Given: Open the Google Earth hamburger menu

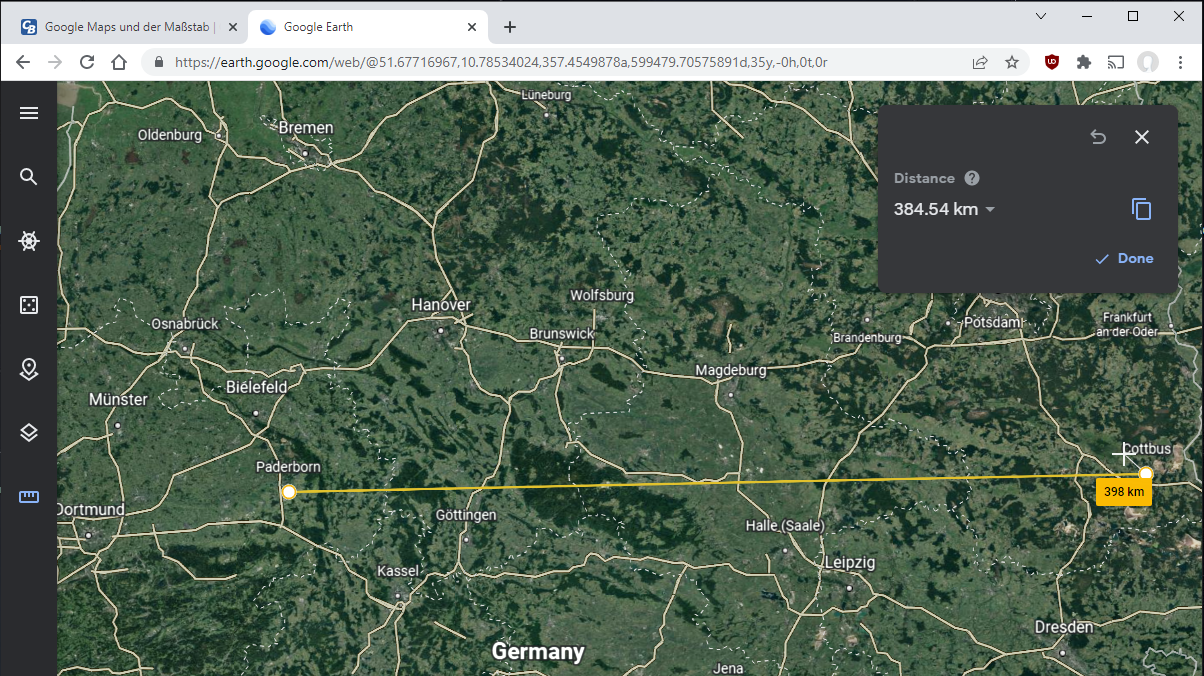Looking at the screenshot, I should point(29,113).
